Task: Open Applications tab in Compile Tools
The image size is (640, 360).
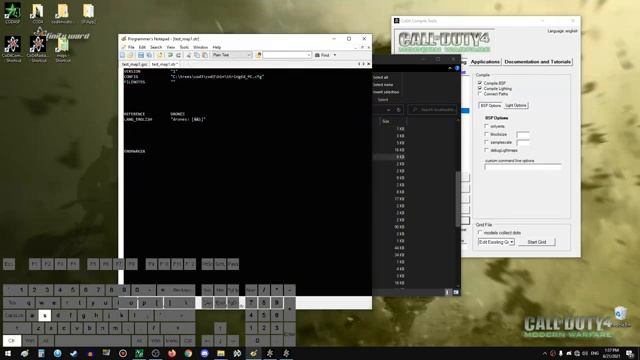Action: tap(485, 62)
